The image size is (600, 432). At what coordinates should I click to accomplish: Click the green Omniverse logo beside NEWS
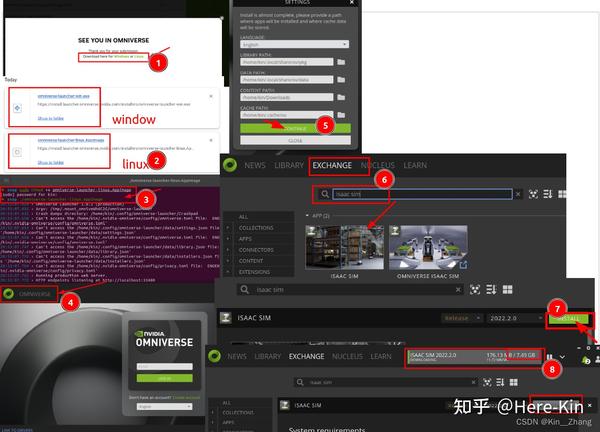tap(230, 165)
